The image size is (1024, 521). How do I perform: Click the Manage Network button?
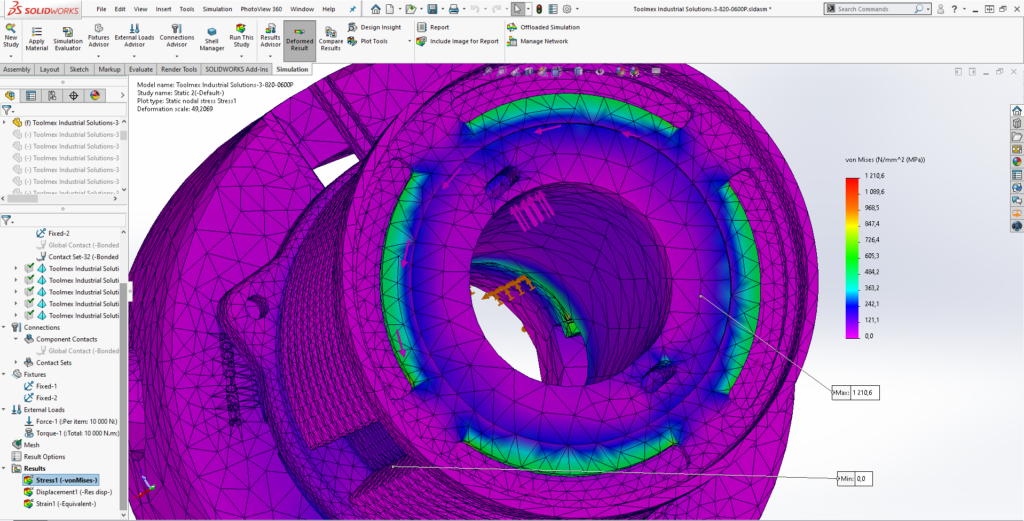(x=543, y=41)
